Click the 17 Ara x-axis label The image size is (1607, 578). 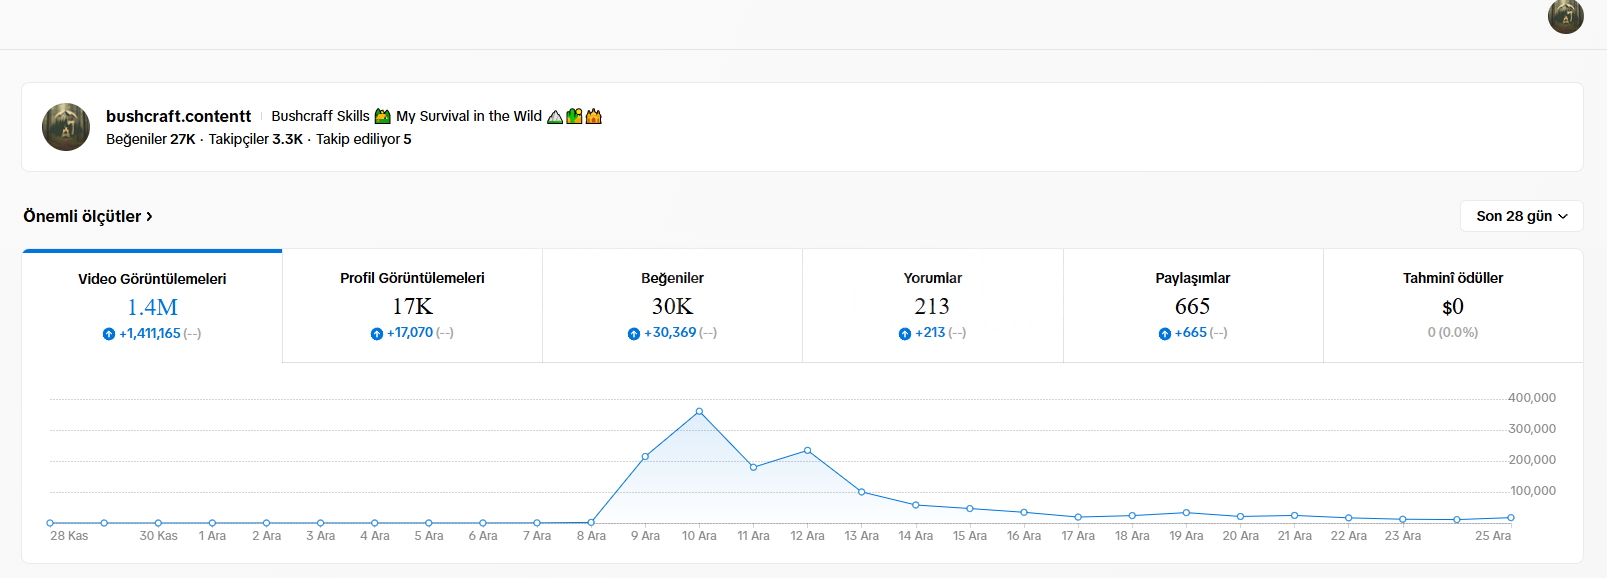tap(1078, 536)
